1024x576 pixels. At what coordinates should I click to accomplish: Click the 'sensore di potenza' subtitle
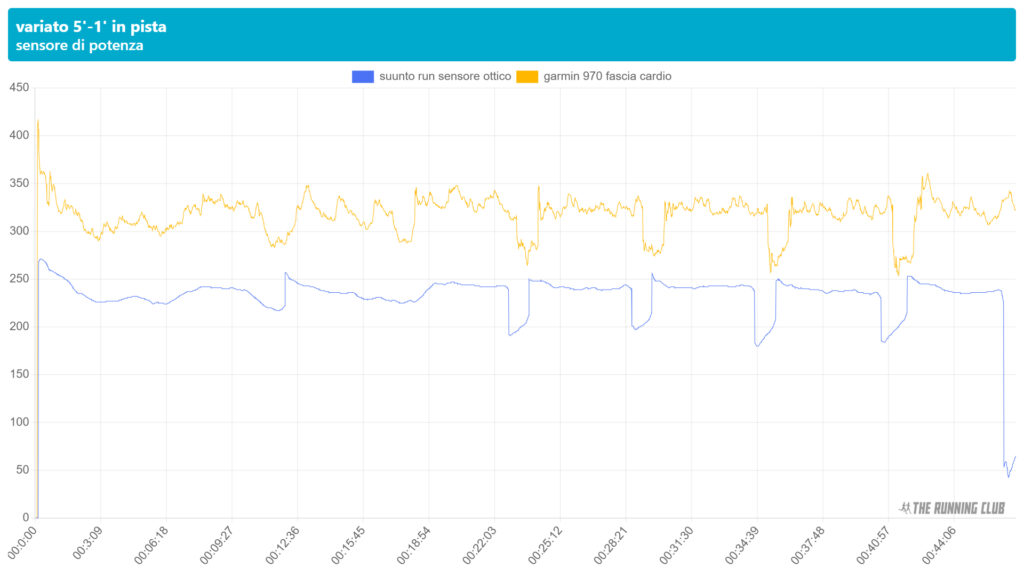79,46
